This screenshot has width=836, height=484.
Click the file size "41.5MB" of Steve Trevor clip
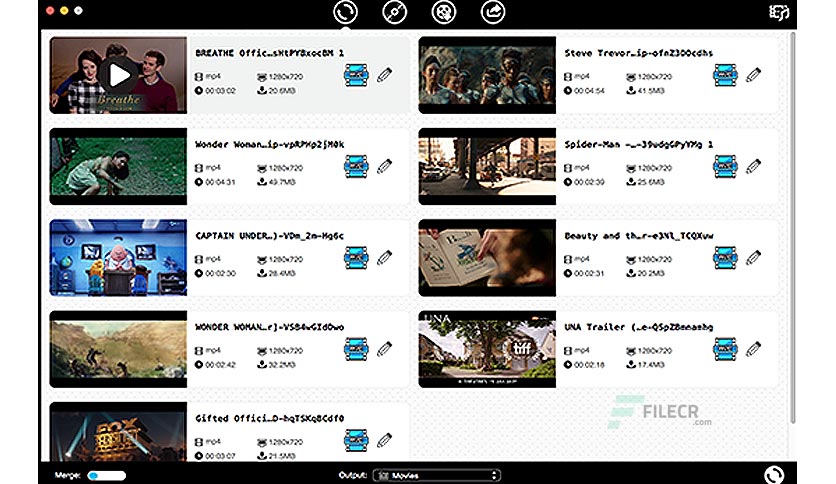point(651,91)
